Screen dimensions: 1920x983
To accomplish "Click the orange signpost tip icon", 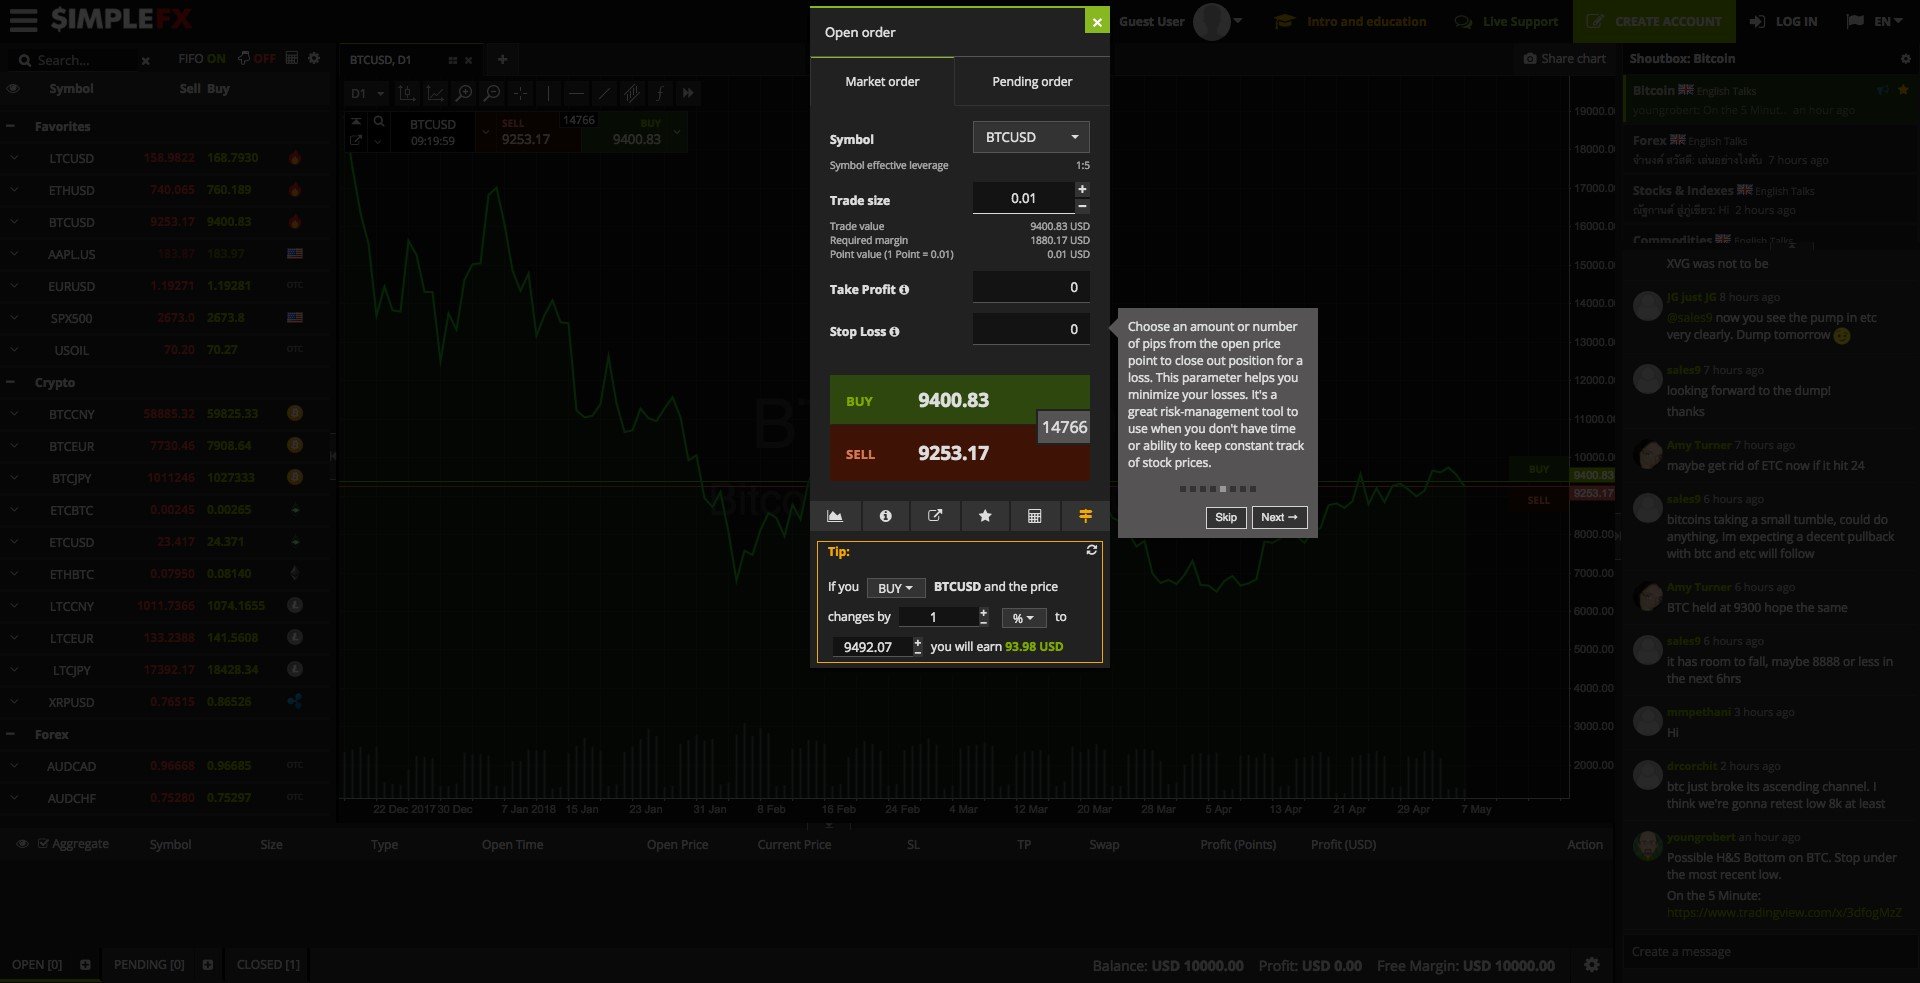I will coord(1085,516).
